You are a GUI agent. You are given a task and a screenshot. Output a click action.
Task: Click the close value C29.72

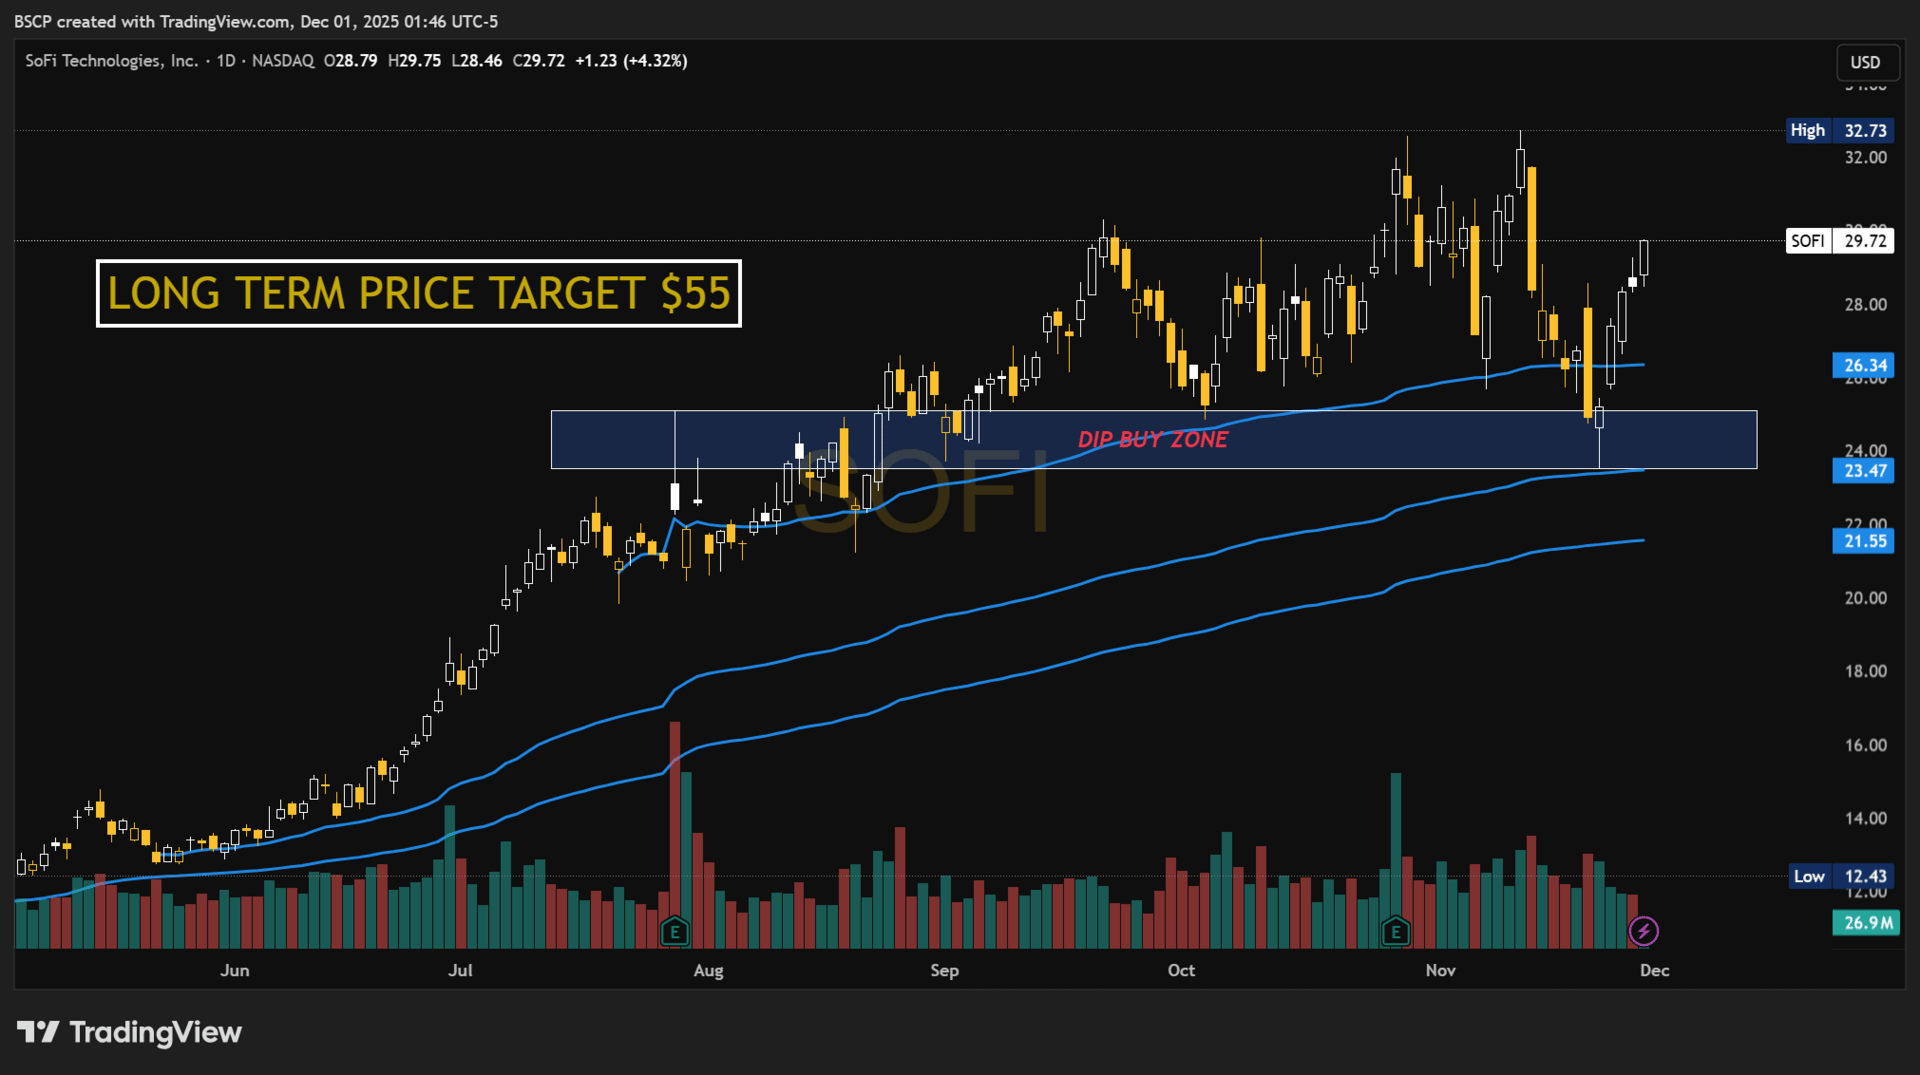tap(539, 61)
